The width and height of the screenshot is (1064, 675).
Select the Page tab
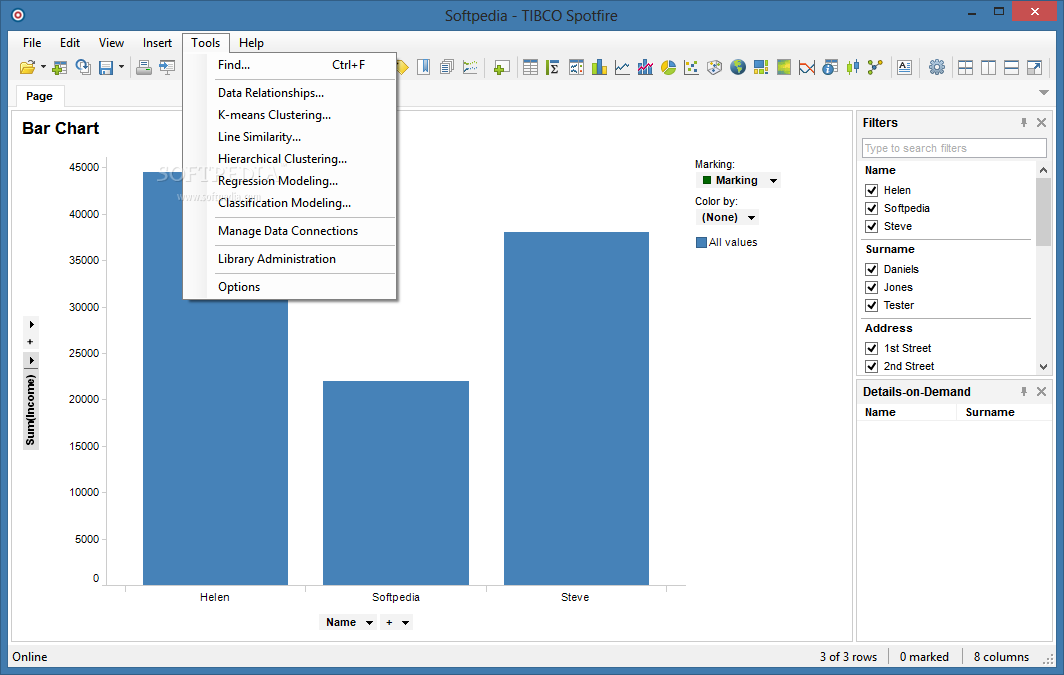39,96
